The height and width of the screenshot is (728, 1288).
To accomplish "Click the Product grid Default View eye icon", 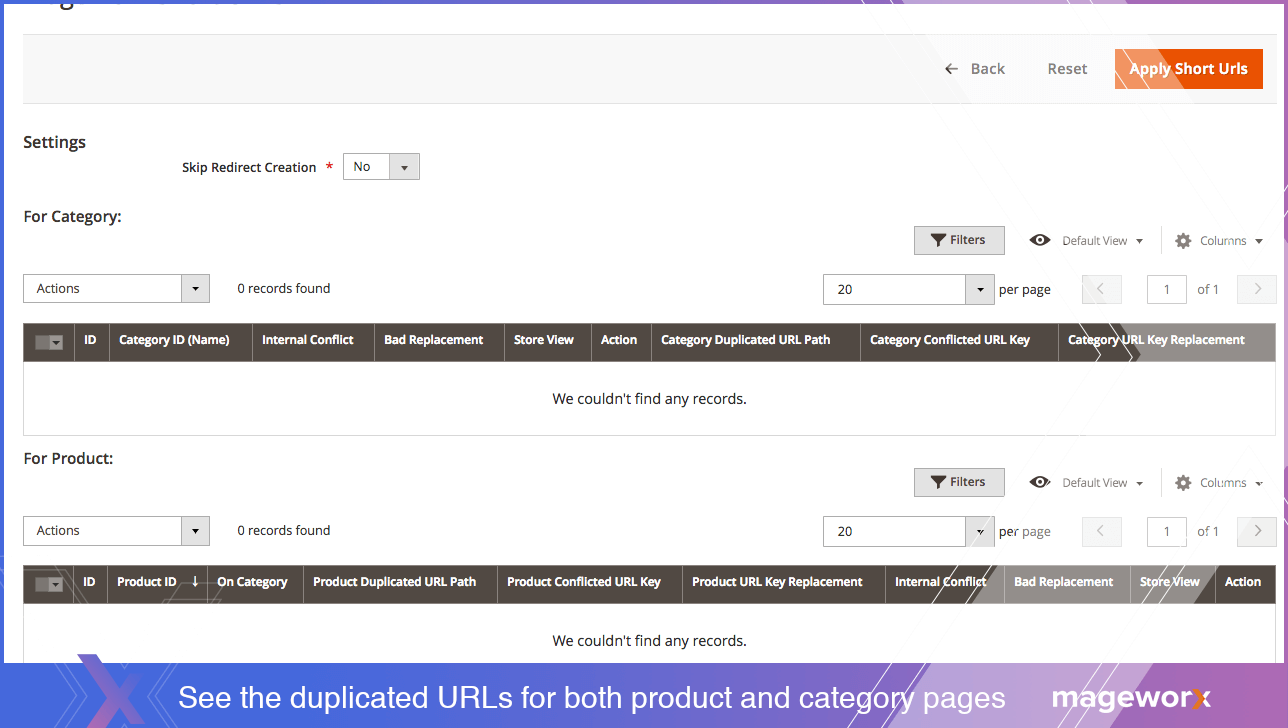I will [x=1040, y=483].
